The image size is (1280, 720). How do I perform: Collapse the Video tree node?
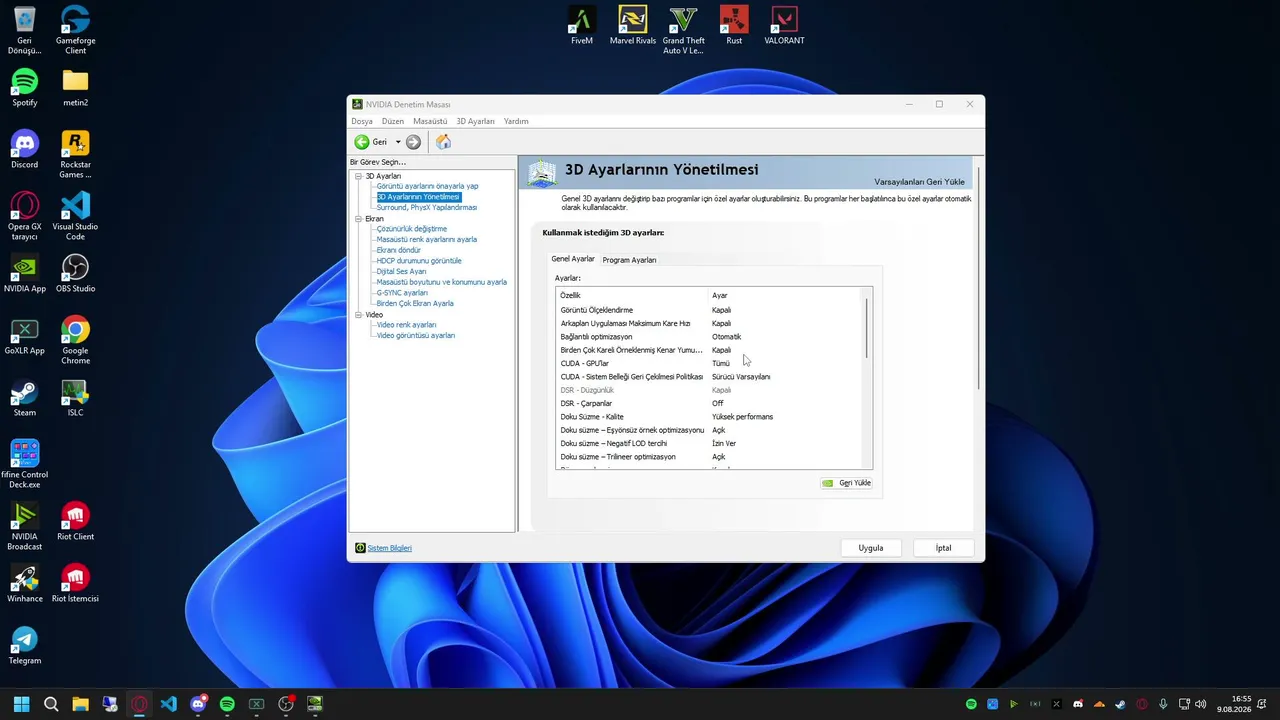tap(358, 314)
